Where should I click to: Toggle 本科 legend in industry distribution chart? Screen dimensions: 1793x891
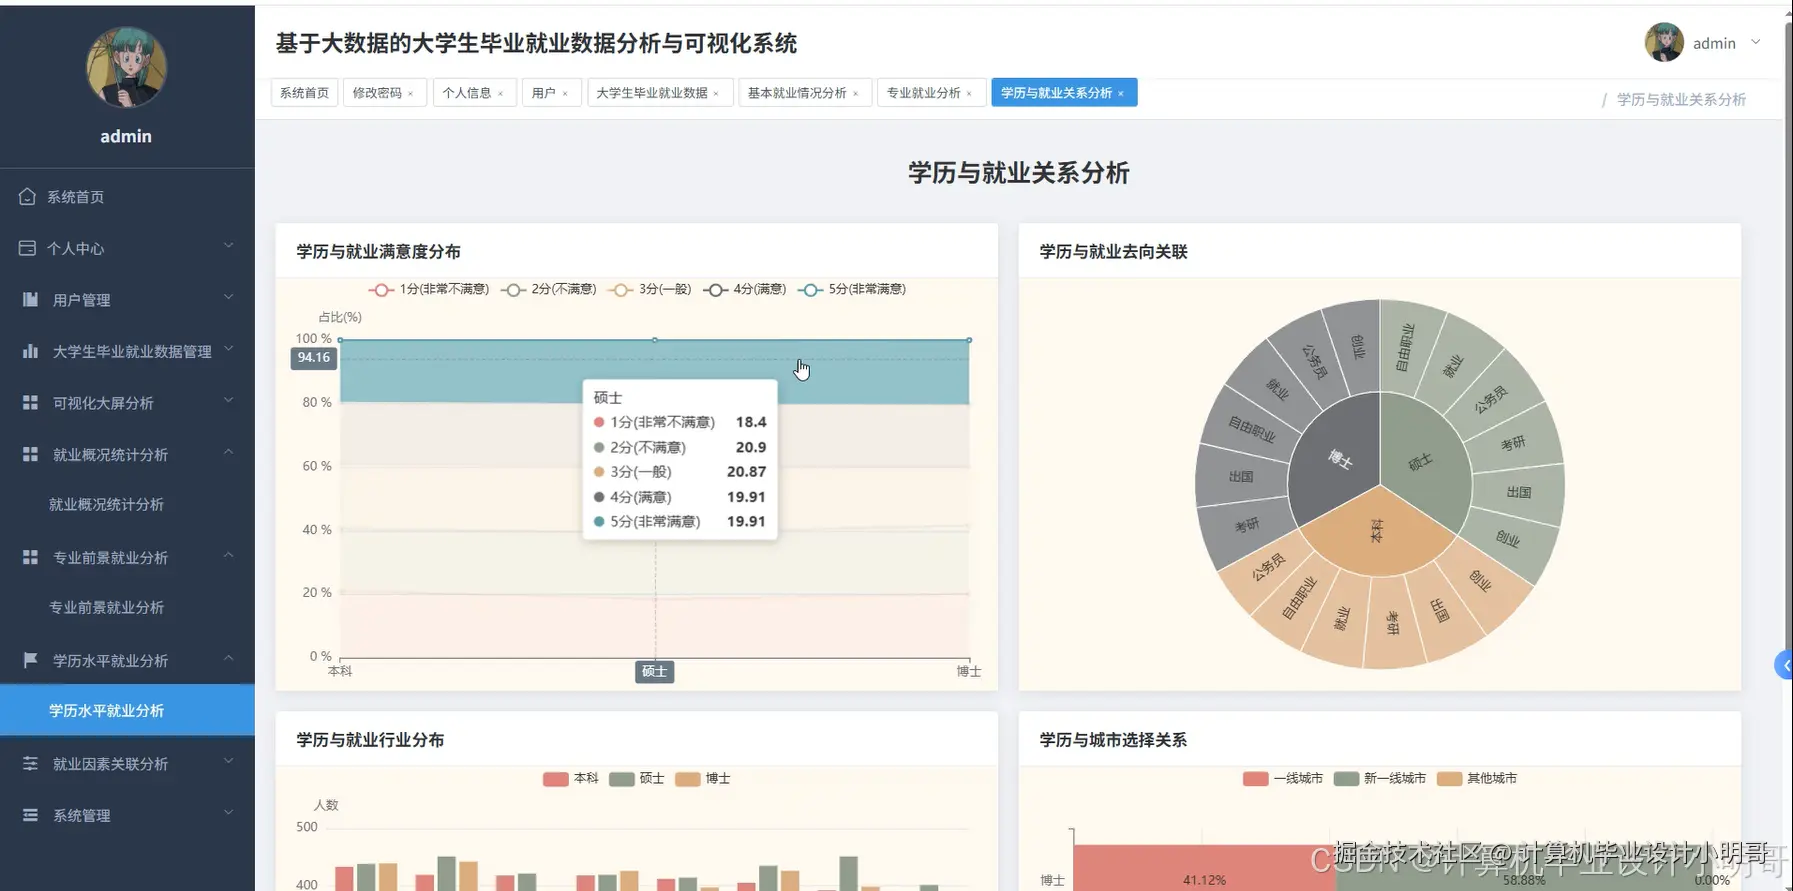tap(570, 778)
